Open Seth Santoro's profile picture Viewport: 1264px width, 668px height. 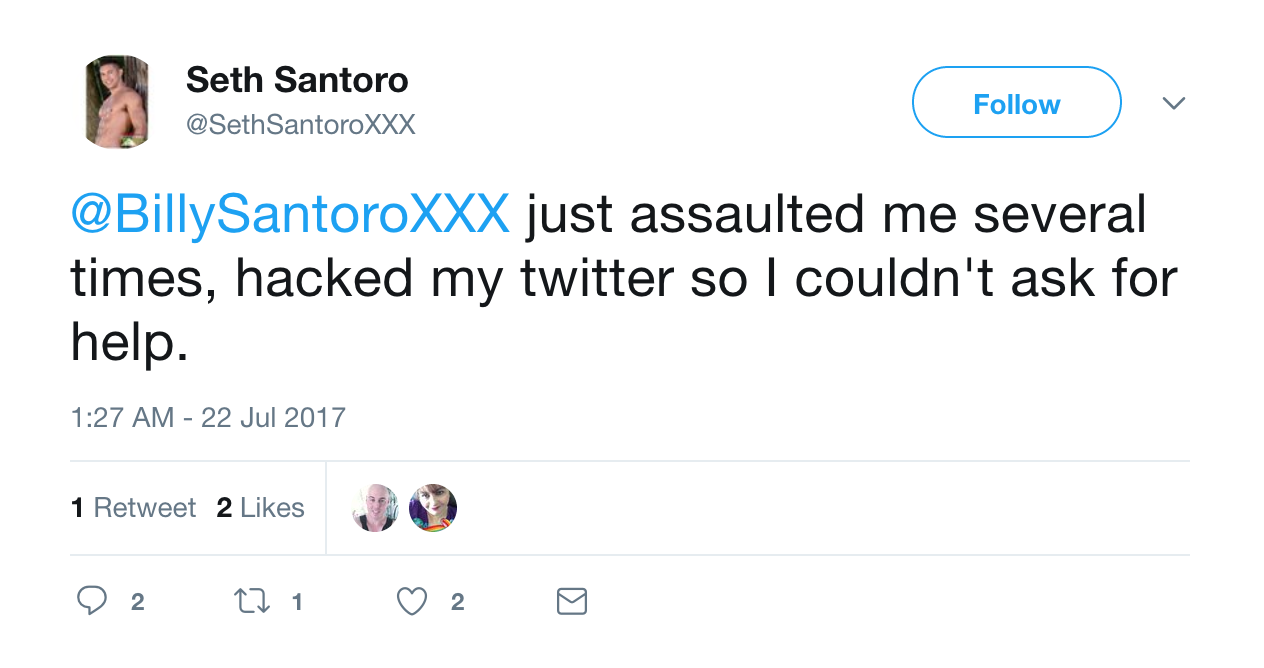pos(117,102)
